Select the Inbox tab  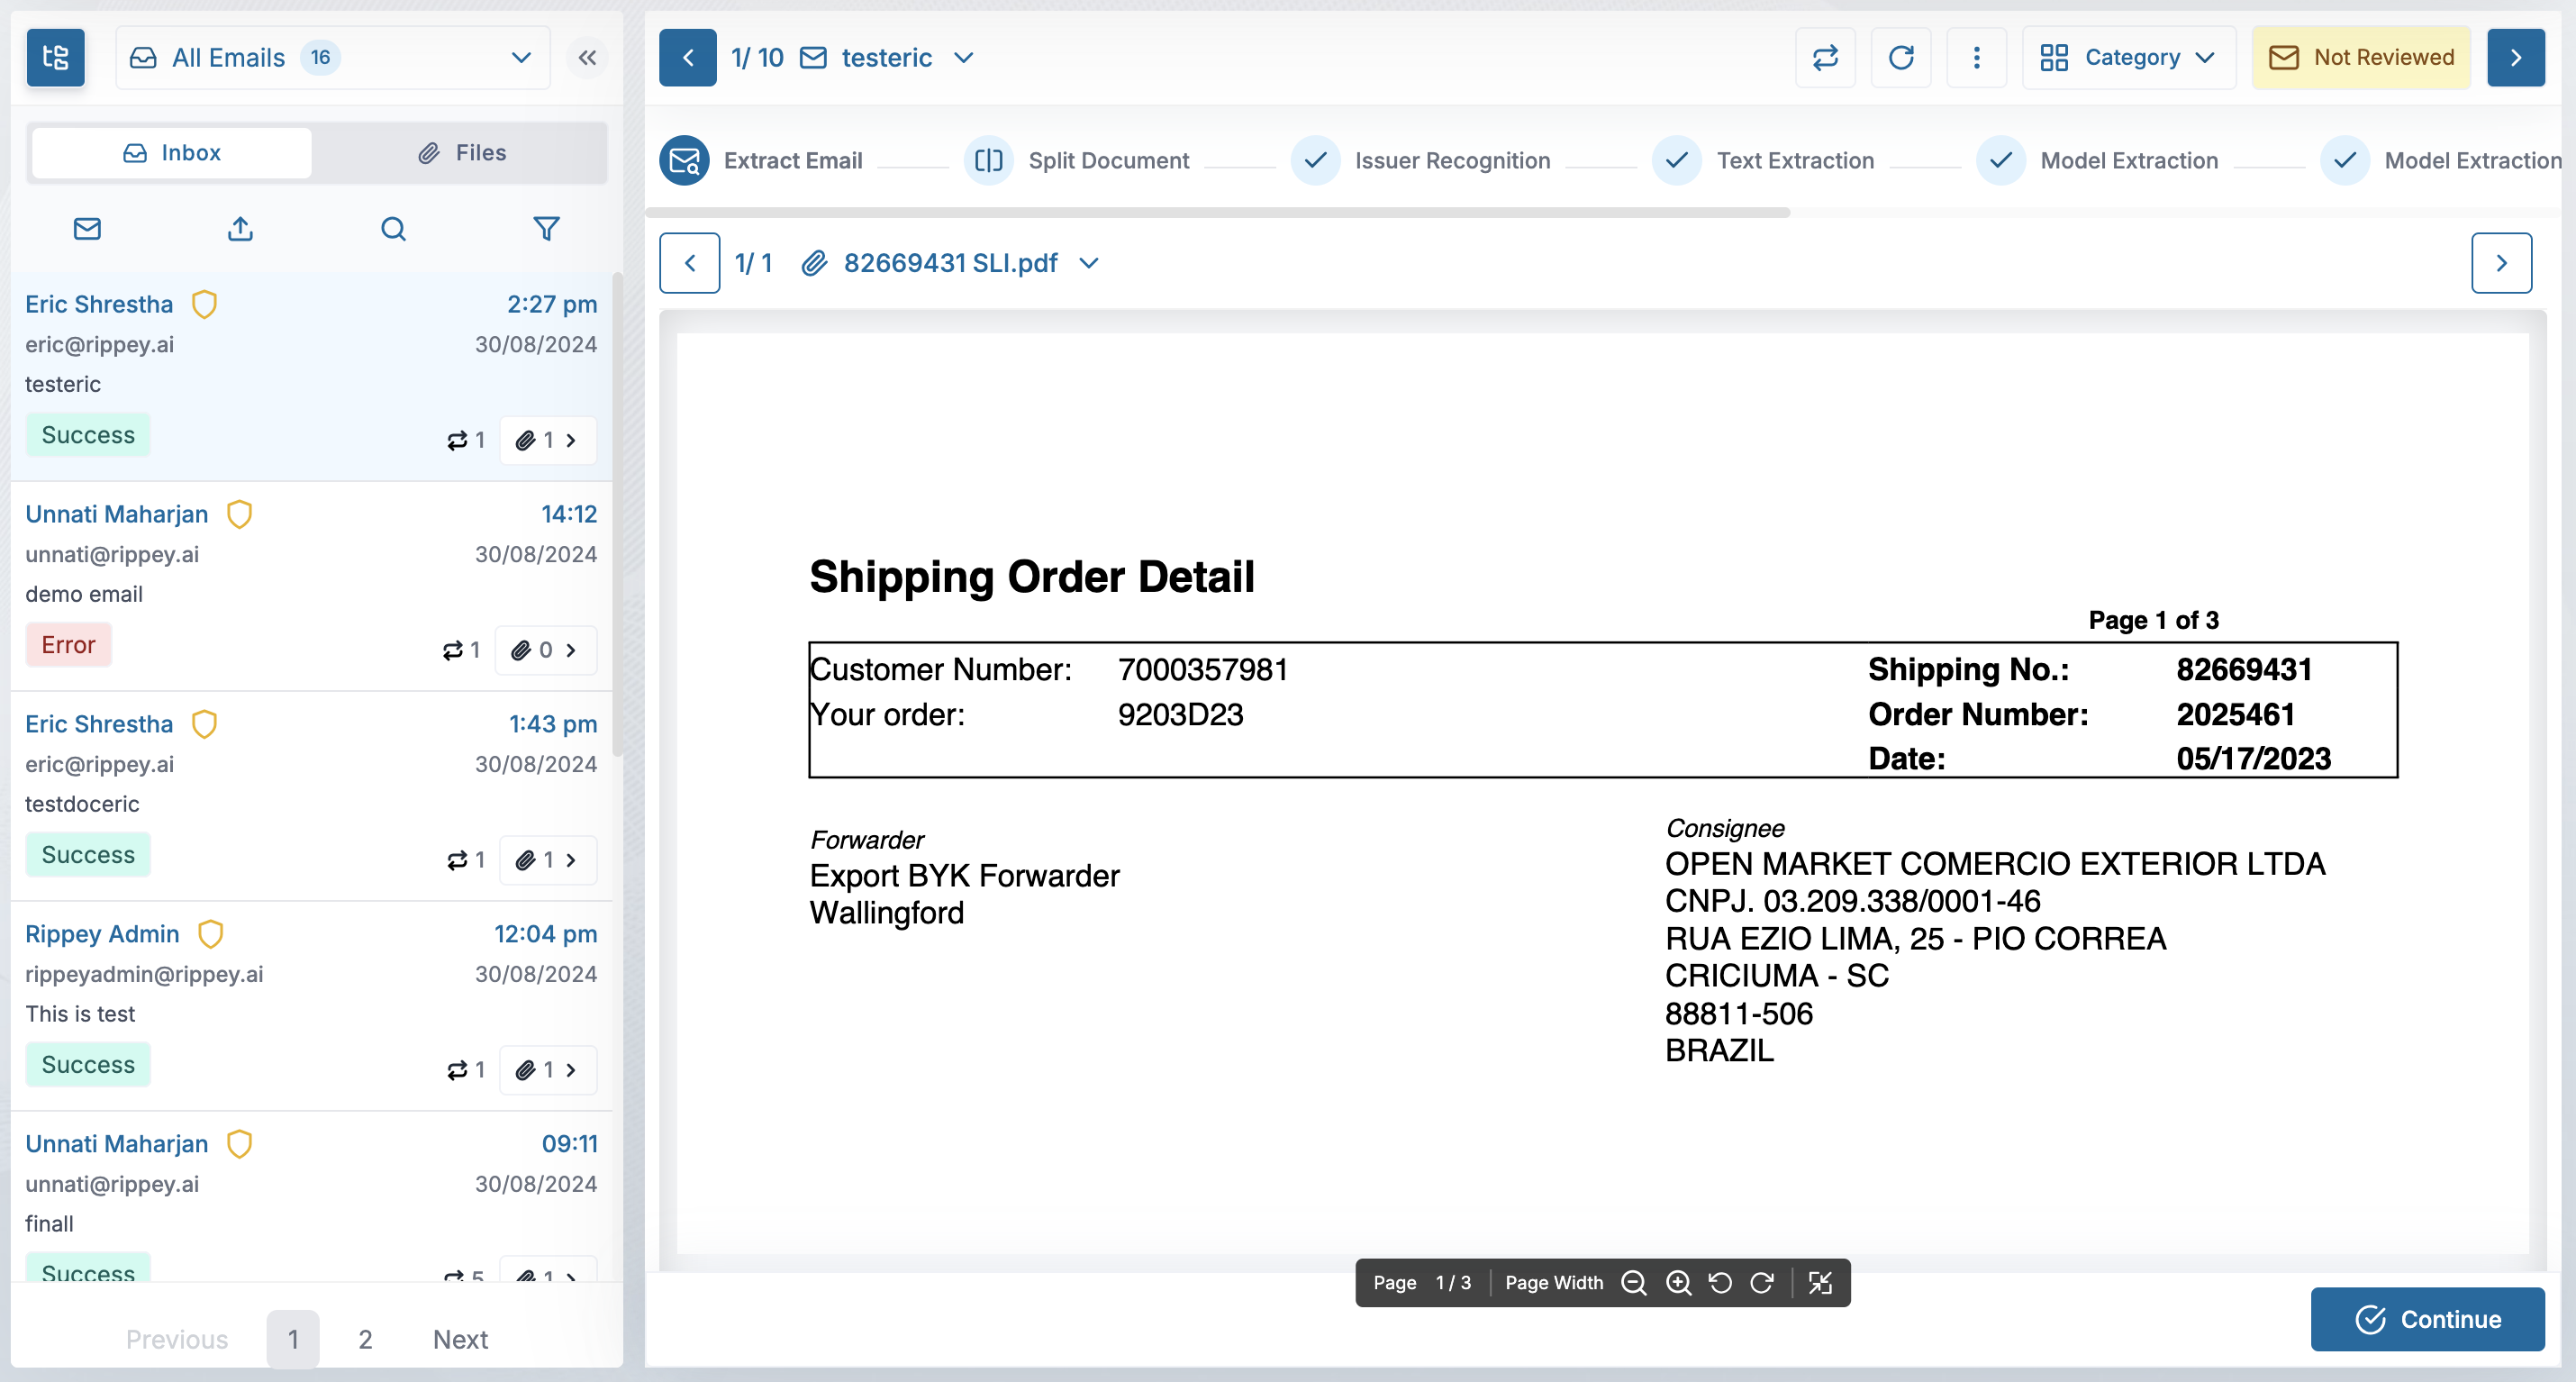click(x=171, y=153)
